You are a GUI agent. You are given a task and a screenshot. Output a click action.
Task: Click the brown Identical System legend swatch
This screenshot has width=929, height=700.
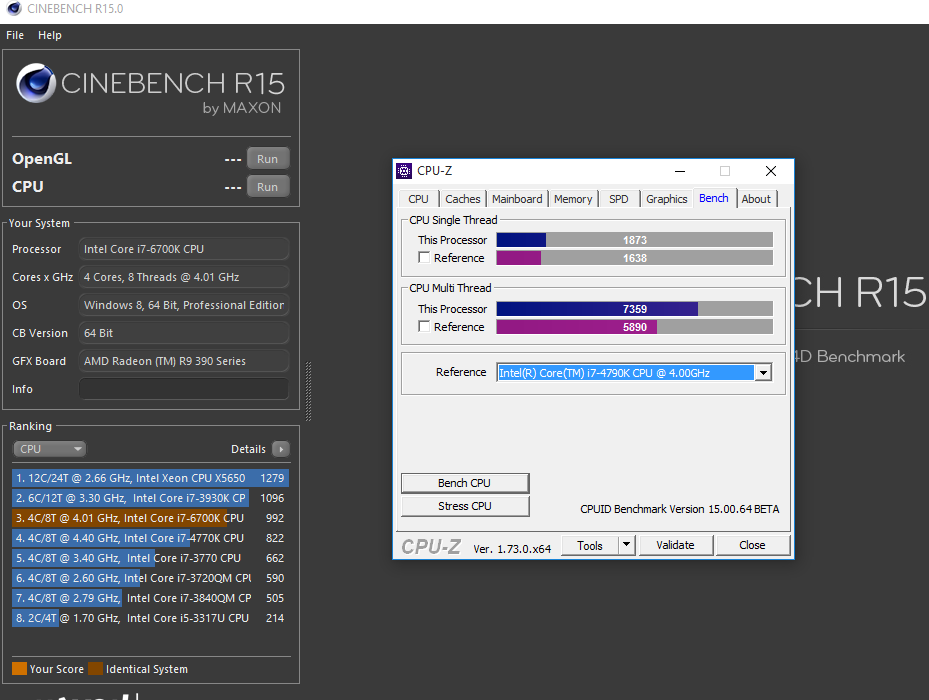[95, 669]
